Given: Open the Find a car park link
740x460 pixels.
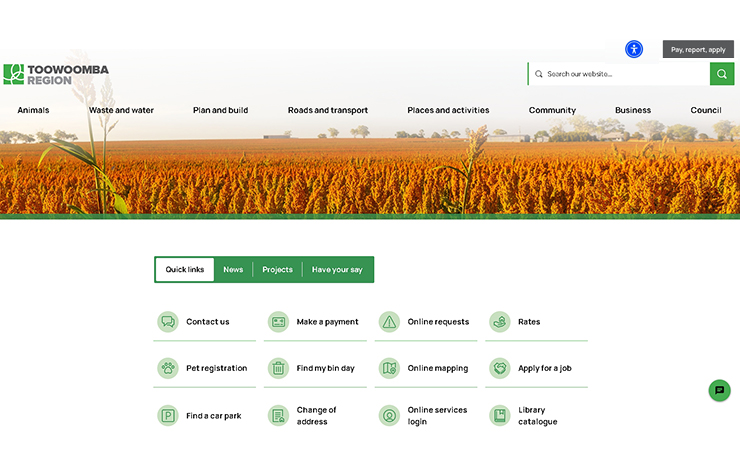Looking at the screenshot, I should 214,416.
